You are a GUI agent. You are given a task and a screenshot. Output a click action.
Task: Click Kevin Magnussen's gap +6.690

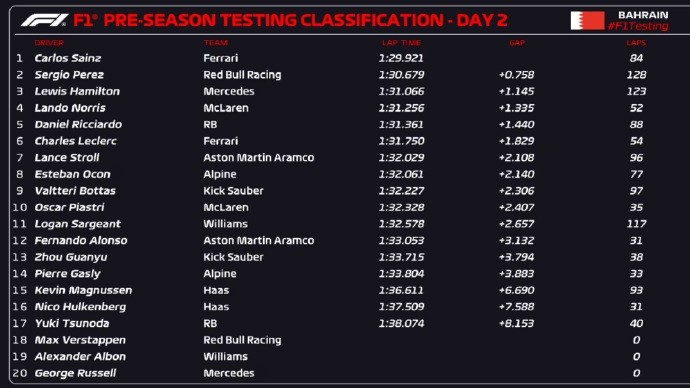[517, 290]
